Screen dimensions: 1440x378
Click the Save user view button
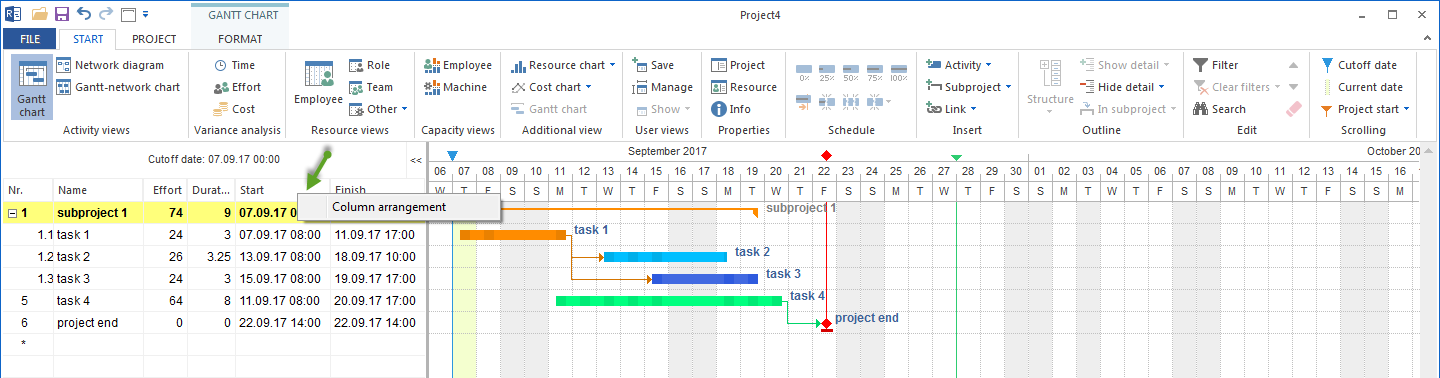point(654,65)
